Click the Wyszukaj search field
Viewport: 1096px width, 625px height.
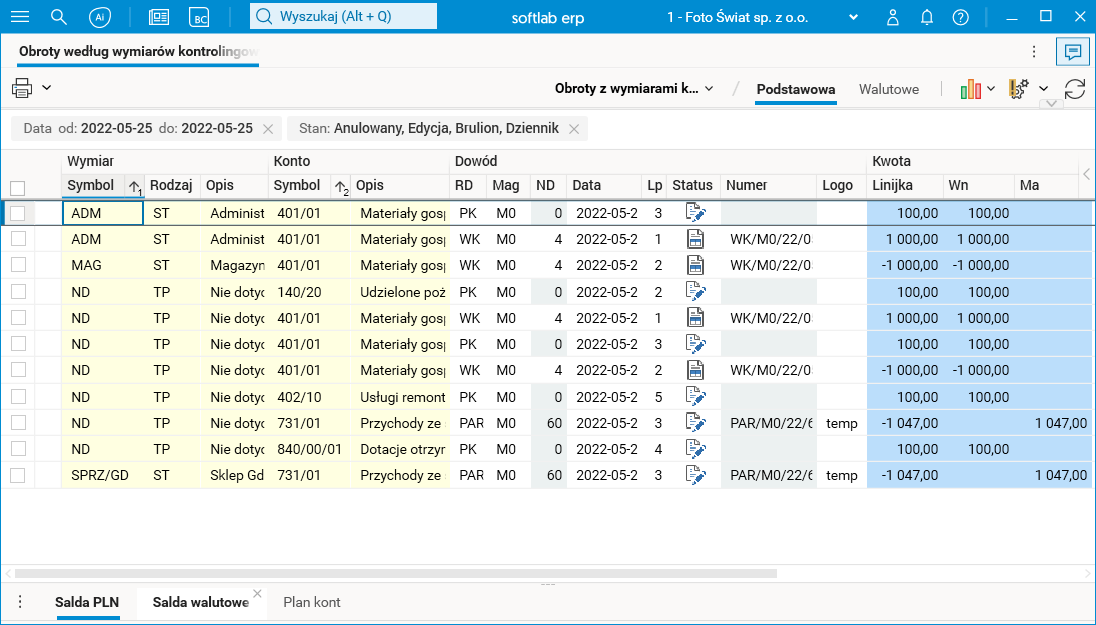coord(343,17)
